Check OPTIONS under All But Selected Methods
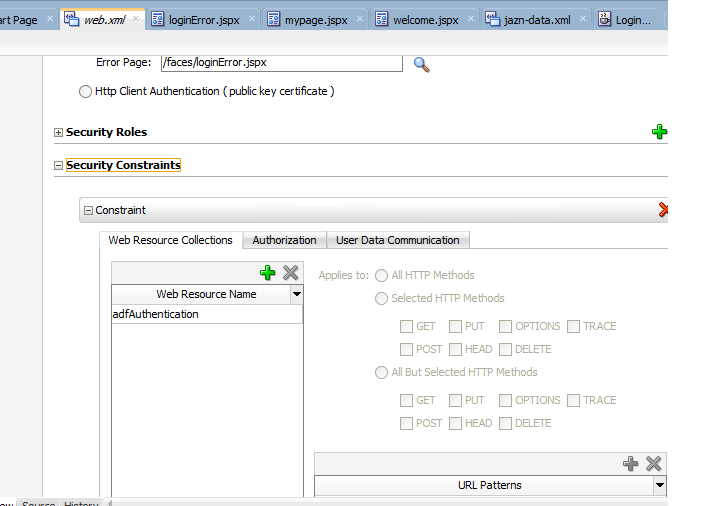Screen dimensions: 719x506 [x=505, y=400]
